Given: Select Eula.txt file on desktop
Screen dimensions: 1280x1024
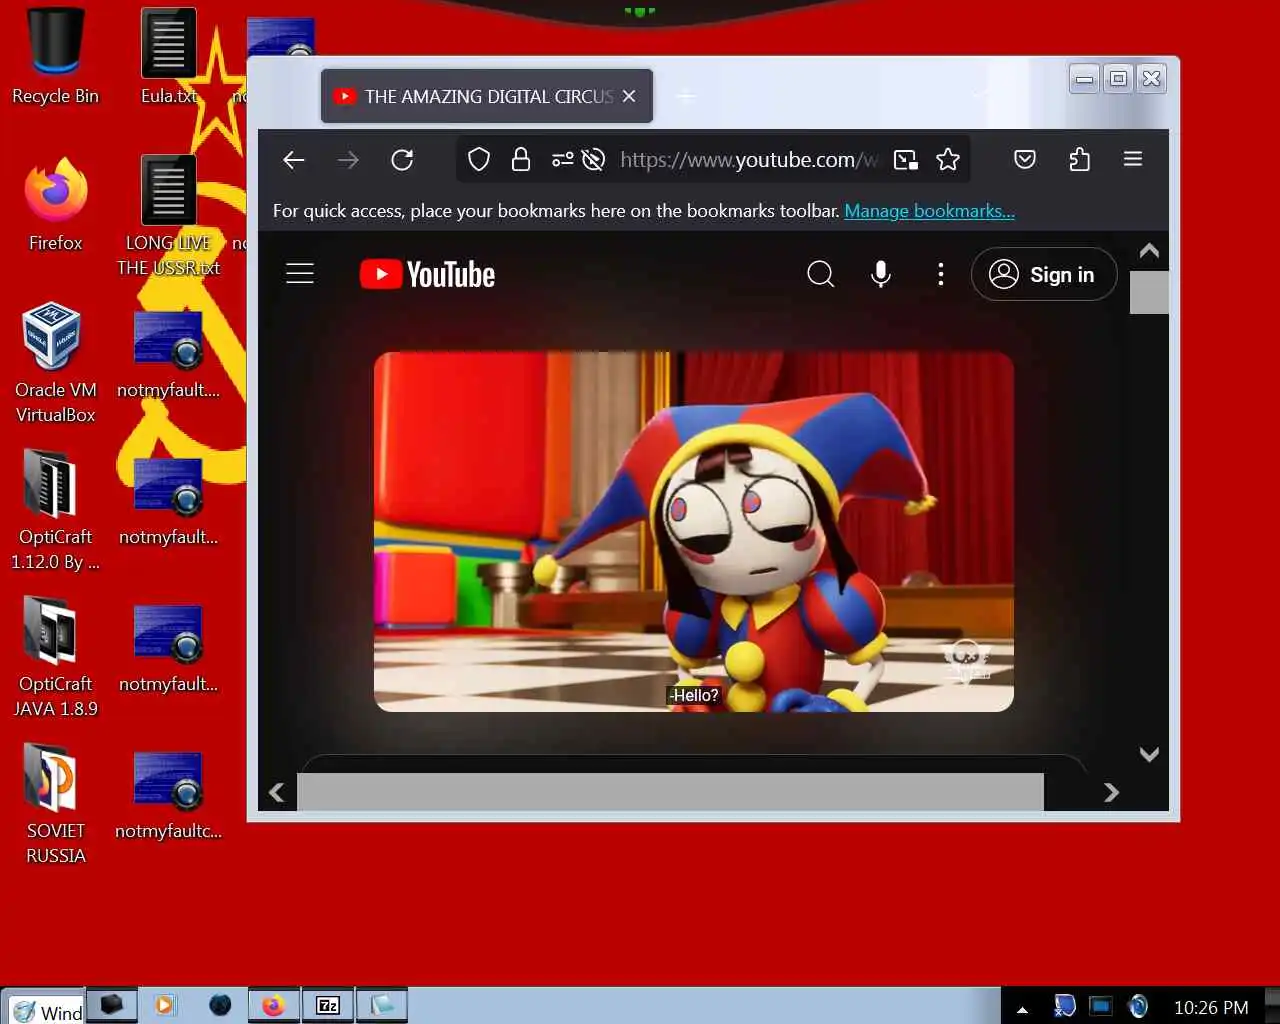Looking at the screenshot, I should point(168,57).
